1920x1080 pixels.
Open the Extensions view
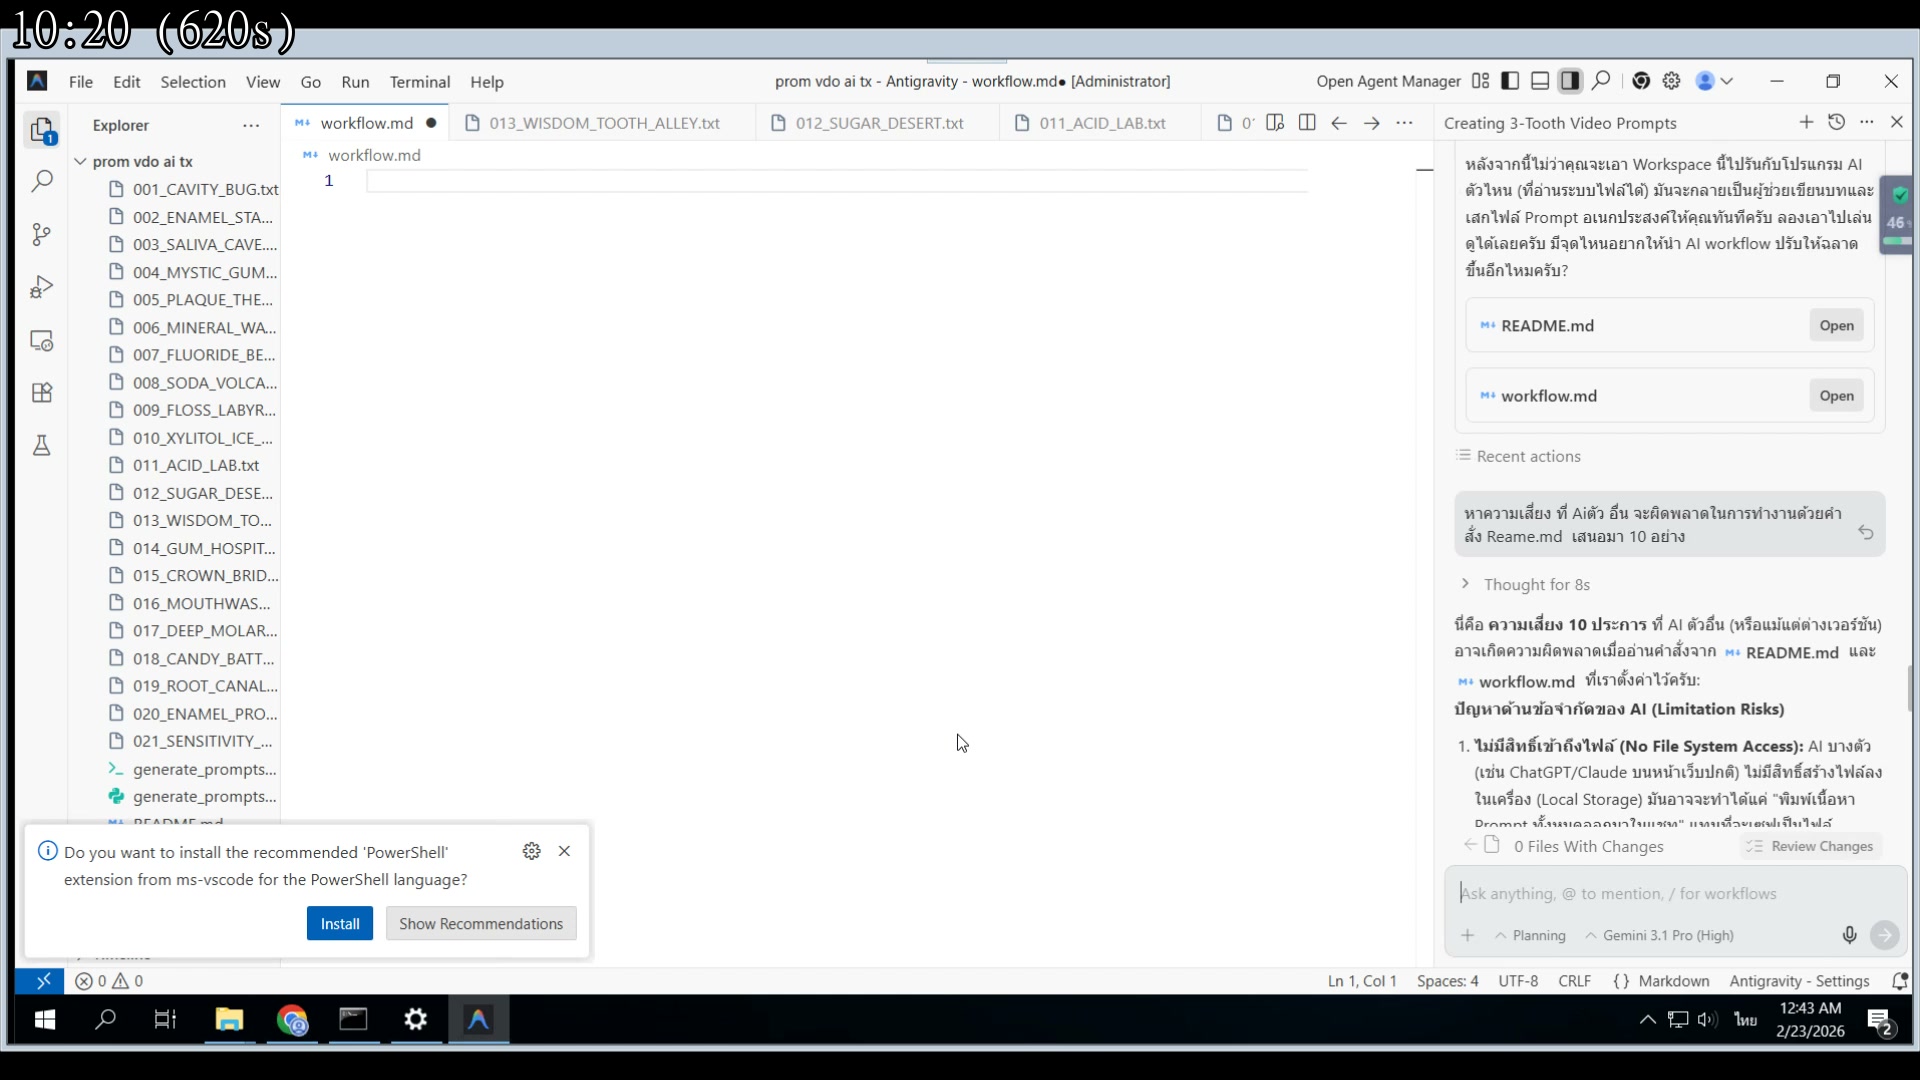tap(42, 392)
